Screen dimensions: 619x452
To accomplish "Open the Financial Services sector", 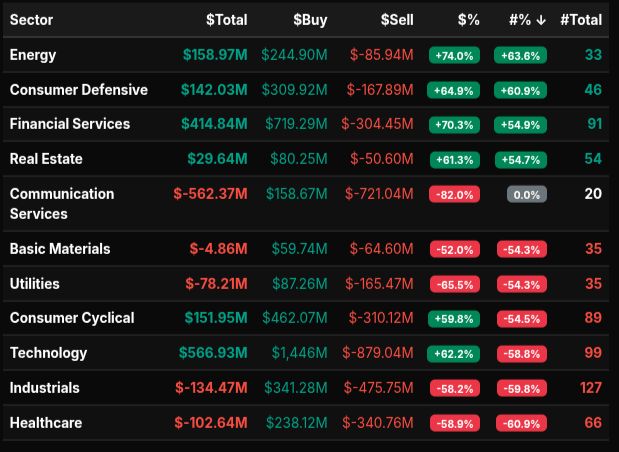I will tap(70, 124).
